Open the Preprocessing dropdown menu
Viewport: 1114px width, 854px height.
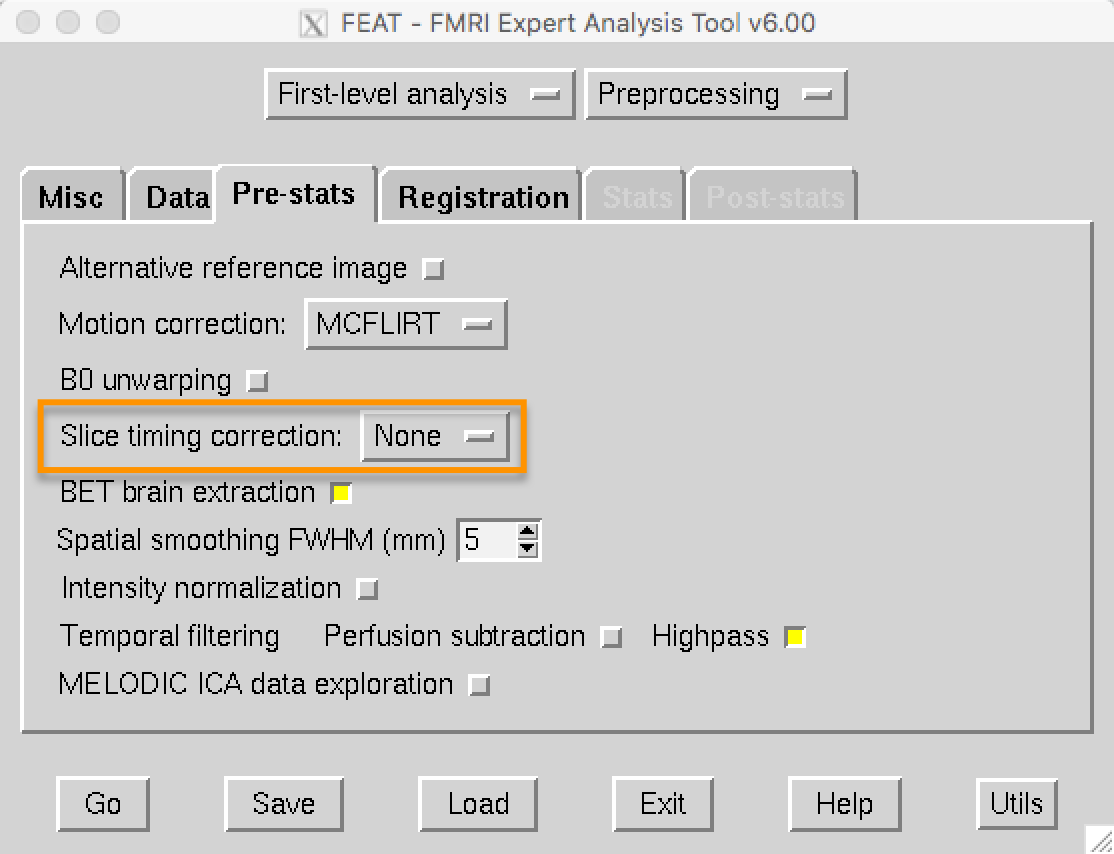[x=715, y=94]
